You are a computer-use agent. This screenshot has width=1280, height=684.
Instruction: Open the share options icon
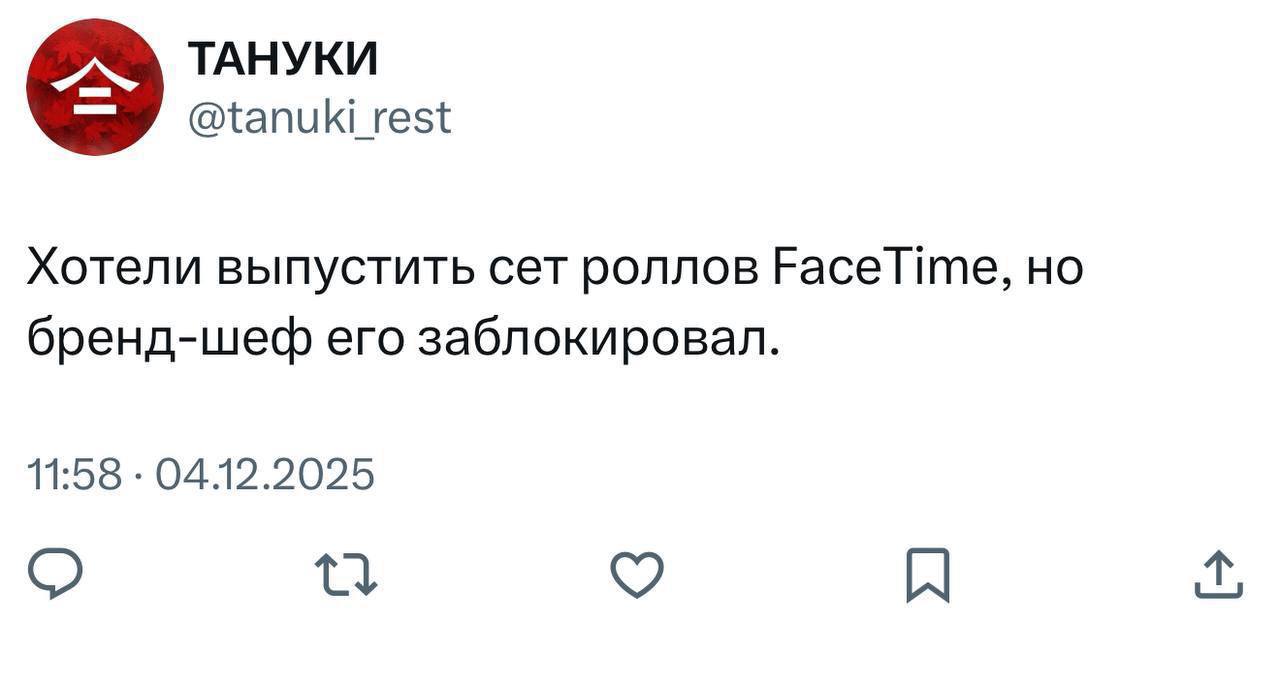1219,577
